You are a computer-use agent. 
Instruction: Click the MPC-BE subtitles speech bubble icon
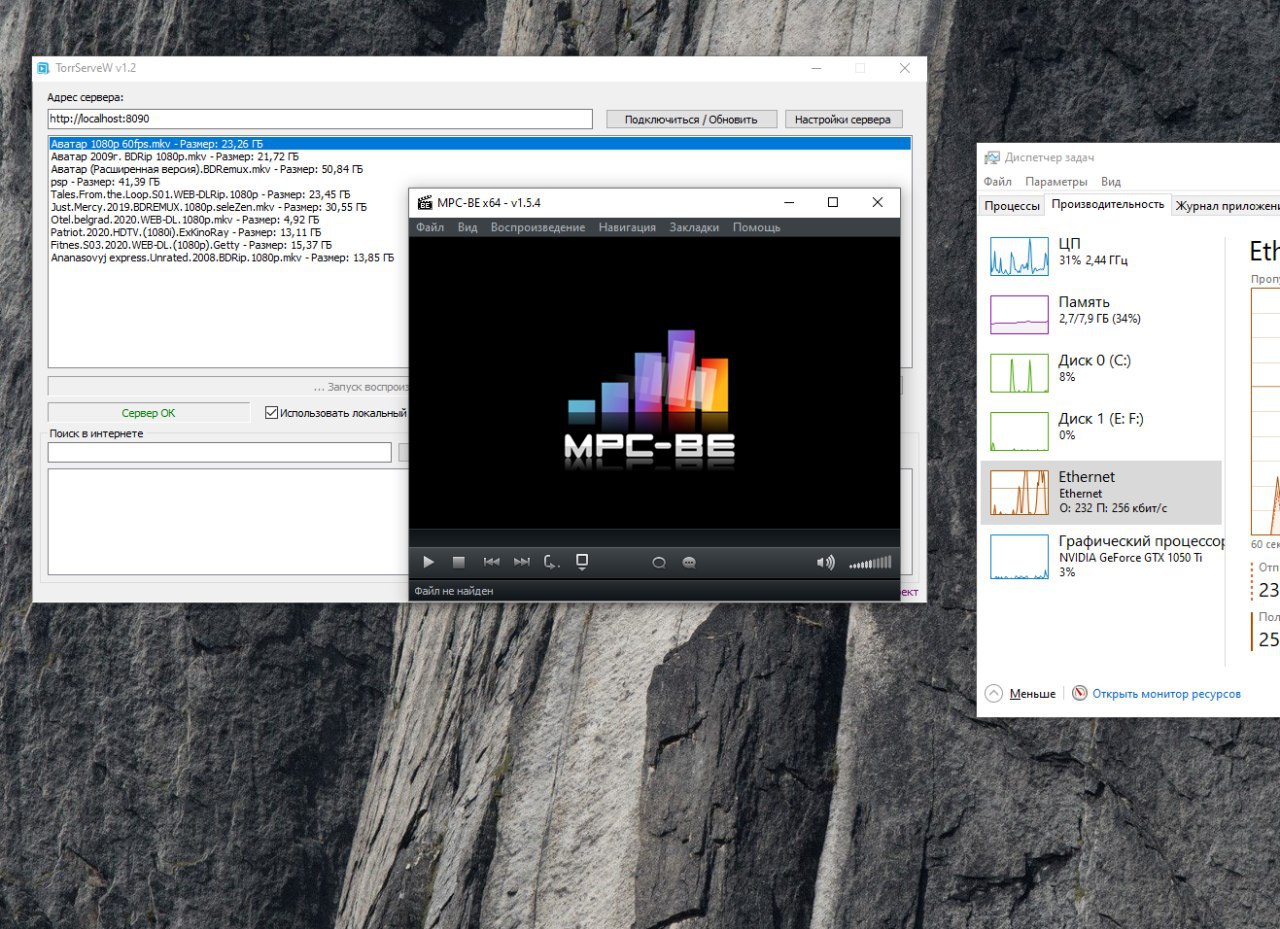[x=689, y=563]
